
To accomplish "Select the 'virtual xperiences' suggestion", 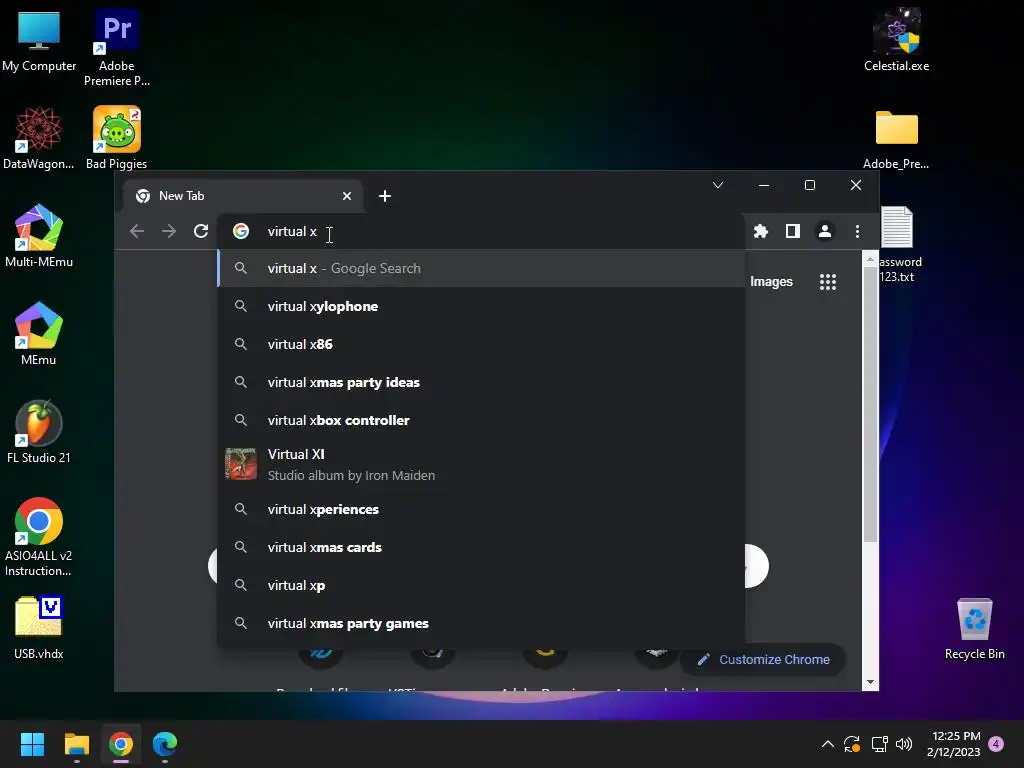I will point(481,509).
